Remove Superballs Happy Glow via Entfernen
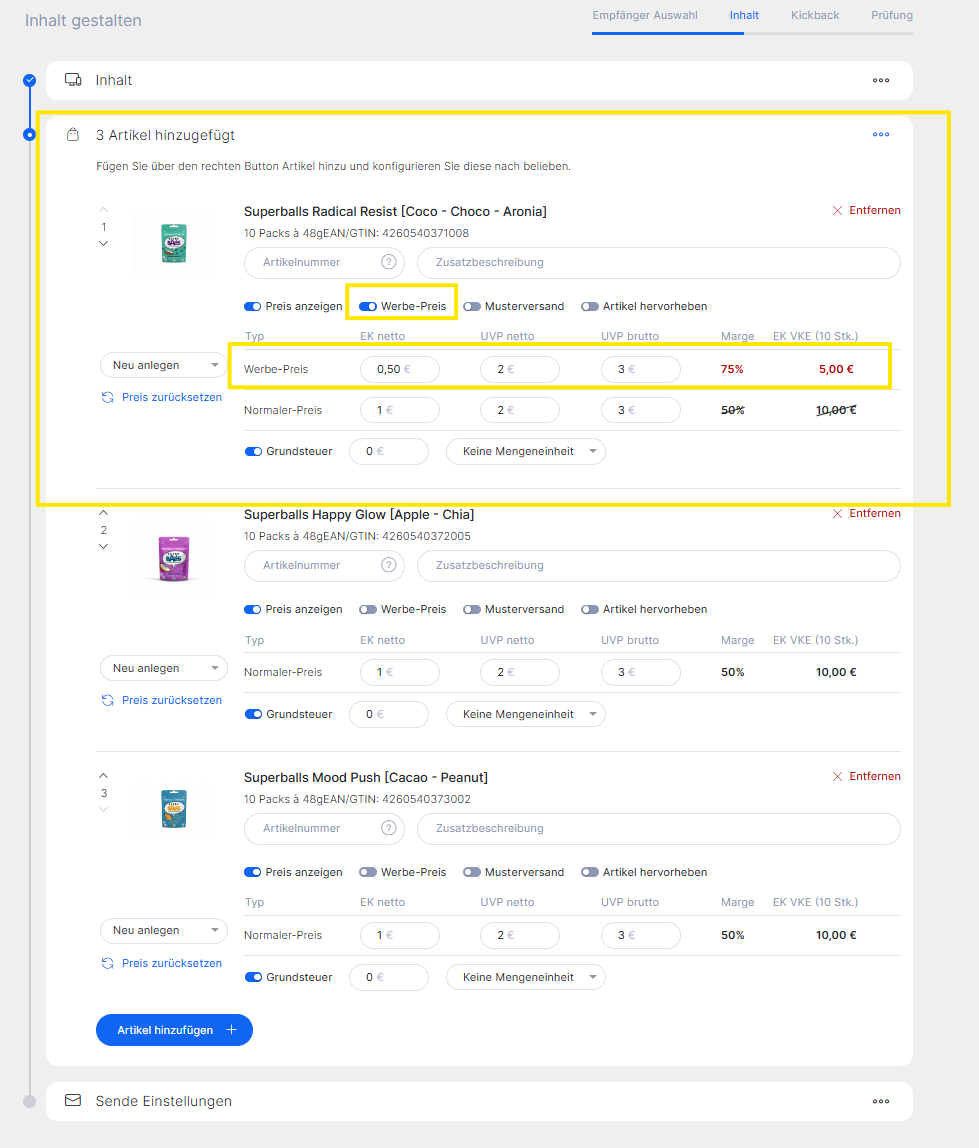Screen dimensions: 979x1148 pos(867,513)
